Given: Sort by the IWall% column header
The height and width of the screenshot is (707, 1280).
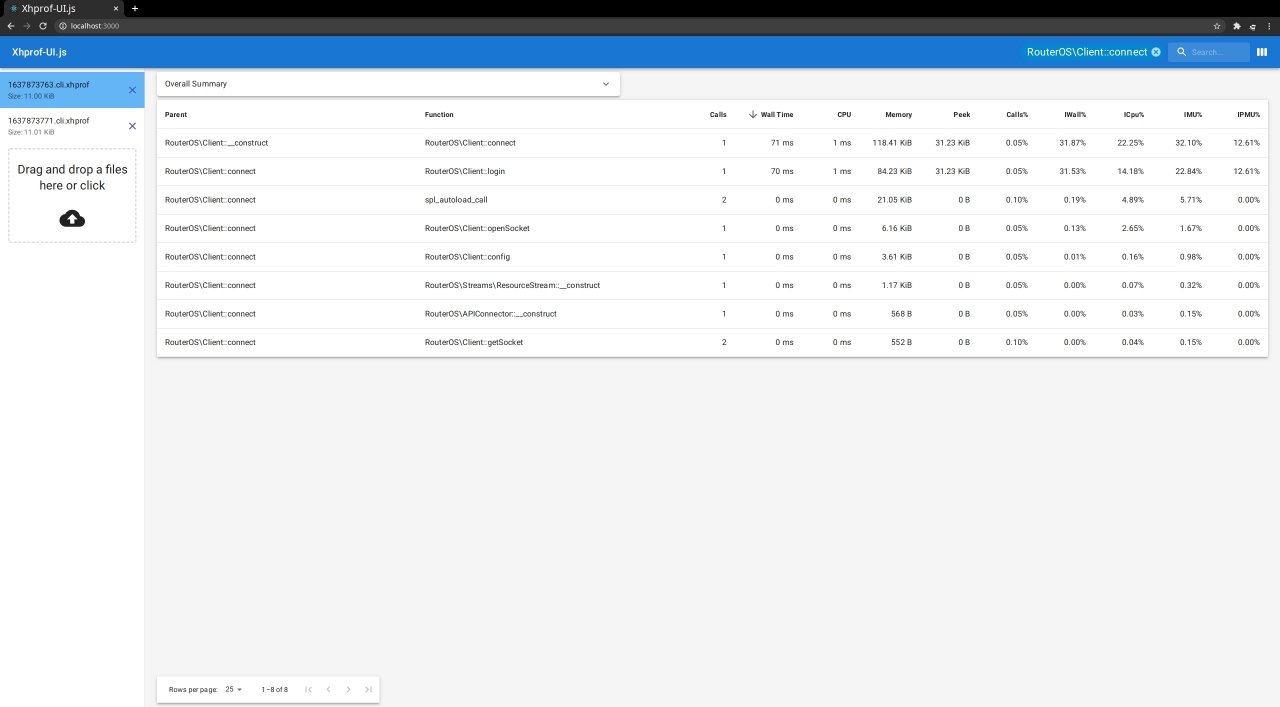Looking at the screenshot, I should coord(1075,115).
